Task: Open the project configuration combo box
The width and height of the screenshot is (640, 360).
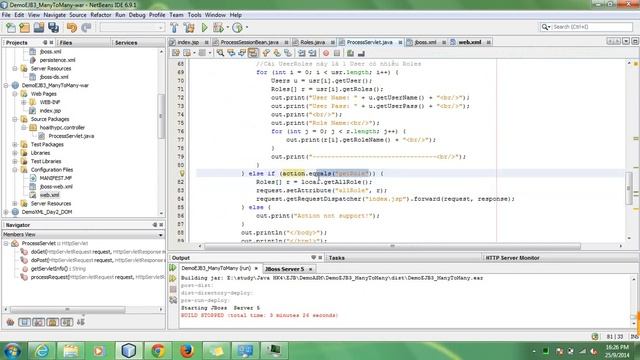Action: [132, 28]
